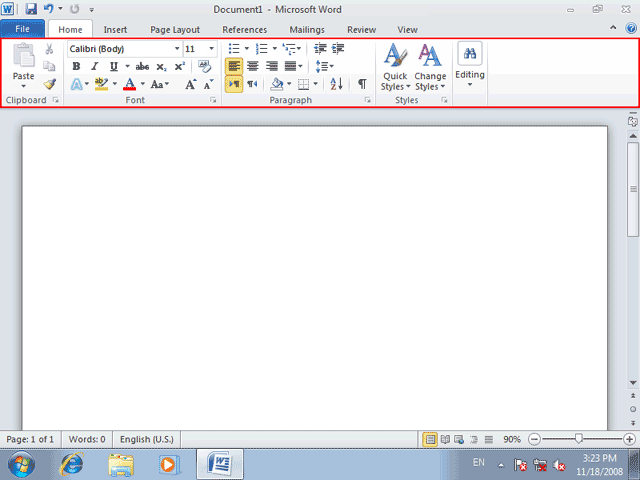
Task: Switch to the Page Layout tab
Action: tap(175, 29)
